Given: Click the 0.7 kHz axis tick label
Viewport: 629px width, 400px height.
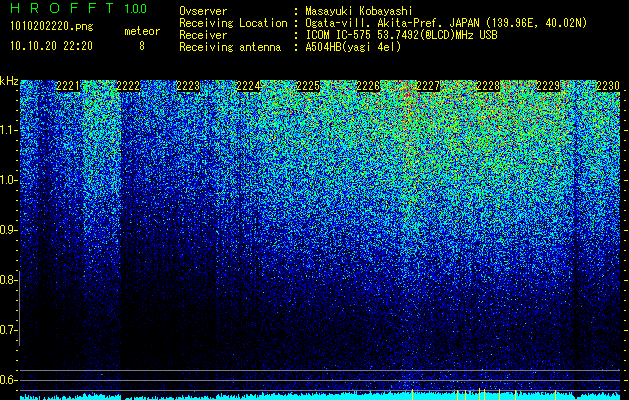Looking at the screenshot, I should pyautogui.click(x=8, y=330).
